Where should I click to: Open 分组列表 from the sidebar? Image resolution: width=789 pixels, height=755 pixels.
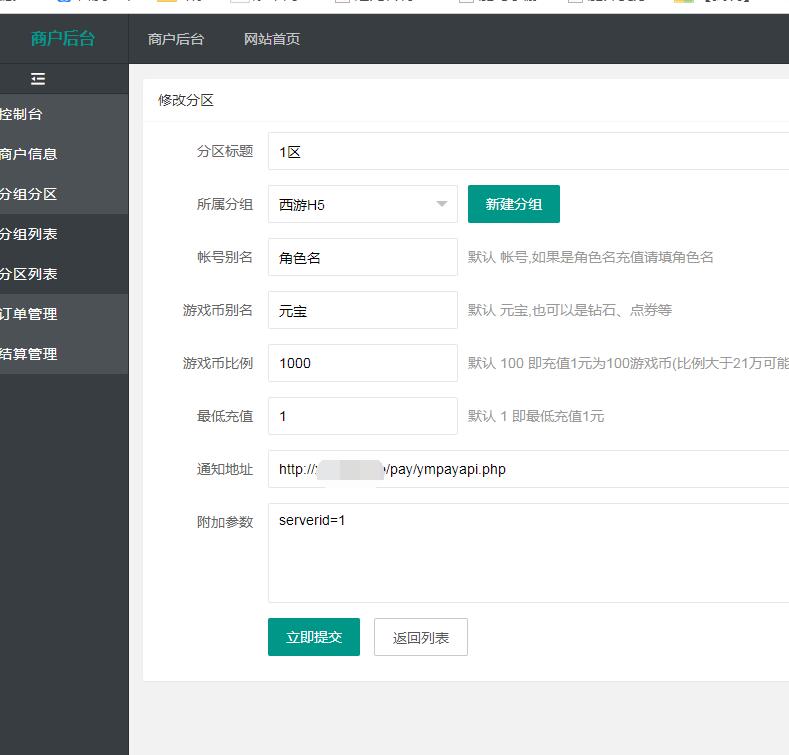(x=29, y=234)
